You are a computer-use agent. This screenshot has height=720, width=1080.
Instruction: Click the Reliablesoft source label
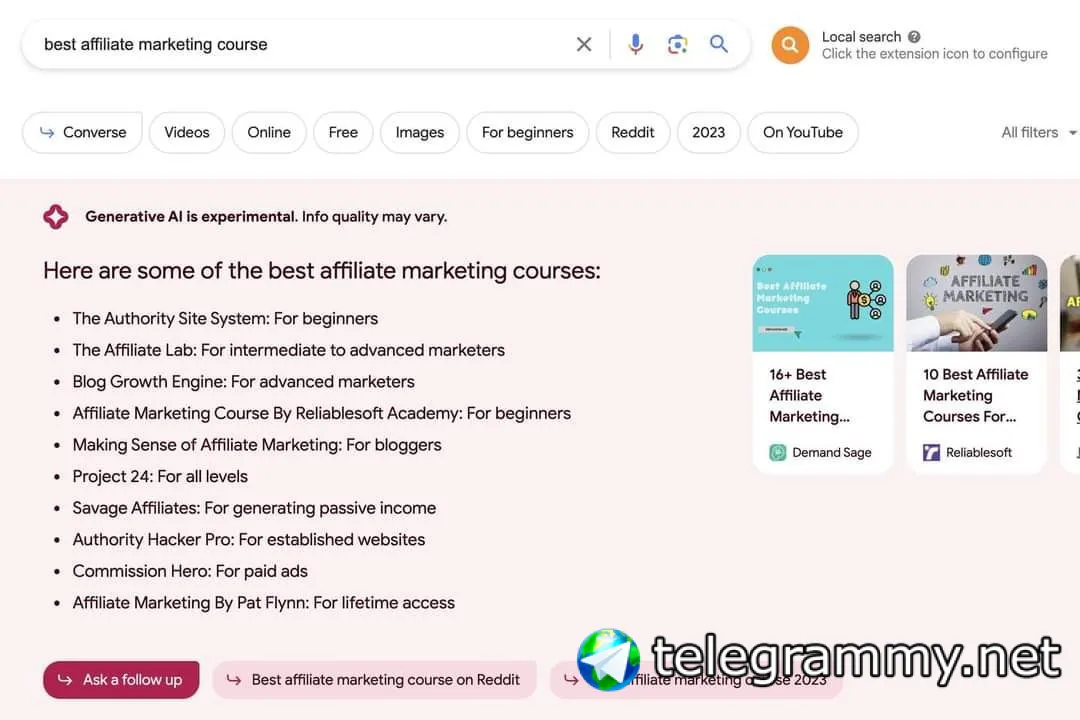pos(979,453)
